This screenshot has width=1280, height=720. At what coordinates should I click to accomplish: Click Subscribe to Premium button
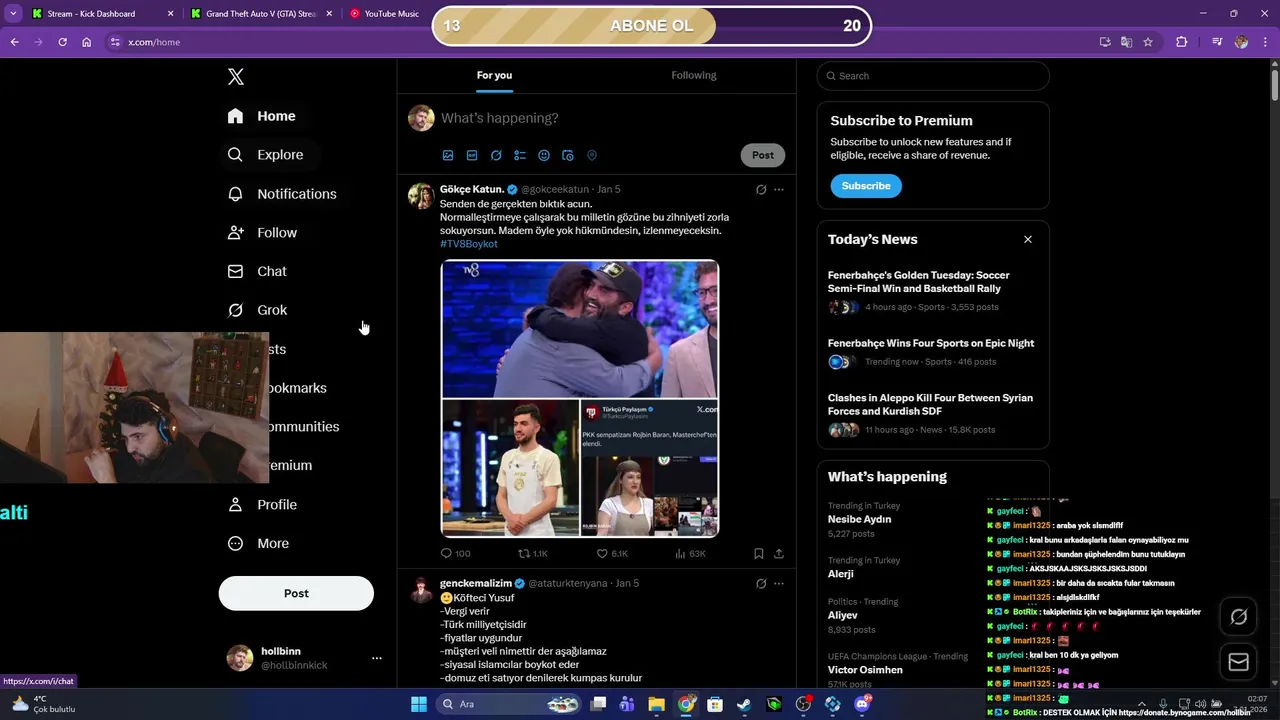(866, 186)
